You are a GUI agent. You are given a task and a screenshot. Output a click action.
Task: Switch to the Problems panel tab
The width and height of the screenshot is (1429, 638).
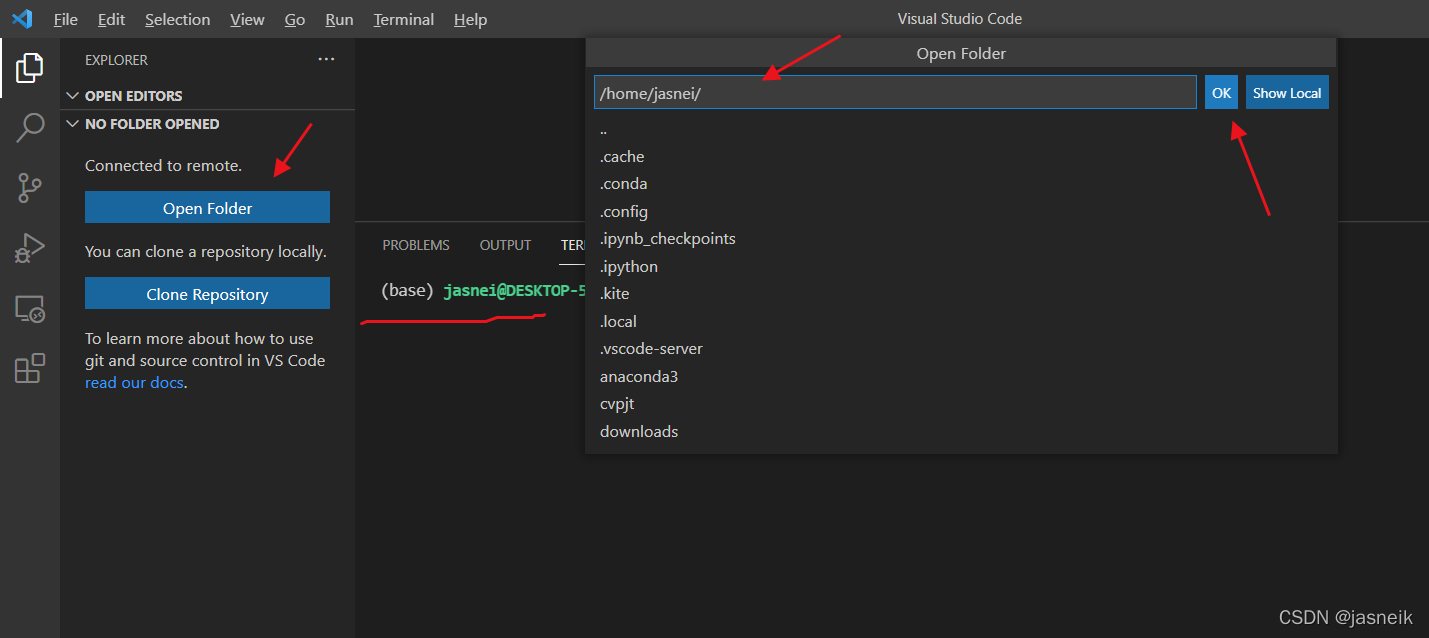416,245
